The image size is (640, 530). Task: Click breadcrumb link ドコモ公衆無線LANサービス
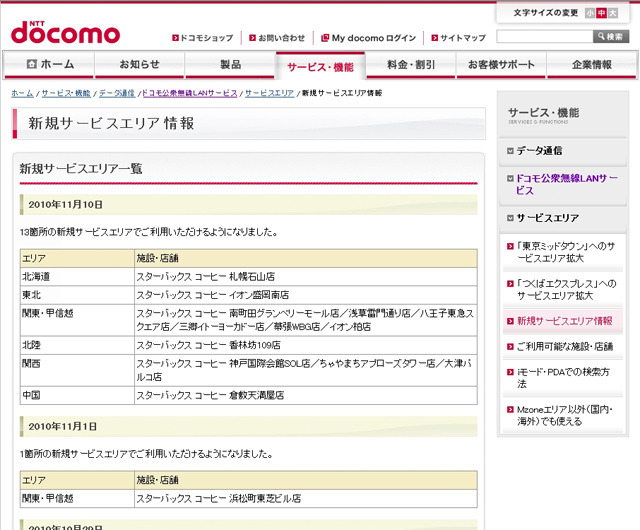point(190,93)
